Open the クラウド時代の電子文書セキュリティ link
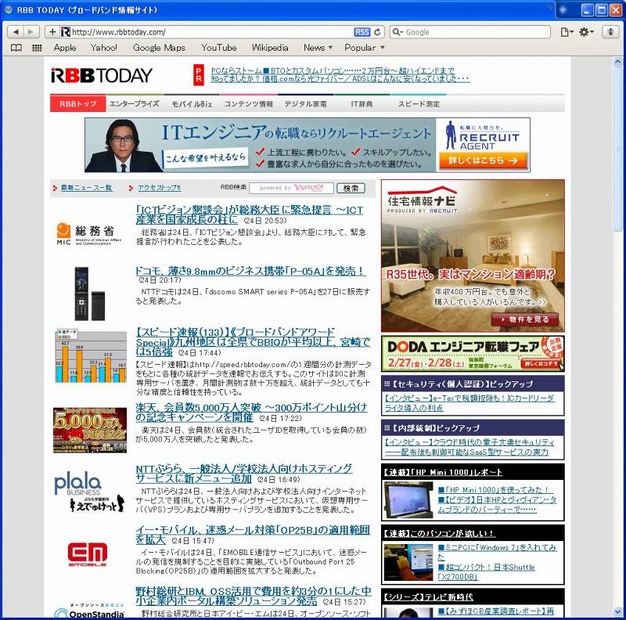This screenshot has height=620, width=626. pos(470,447)
